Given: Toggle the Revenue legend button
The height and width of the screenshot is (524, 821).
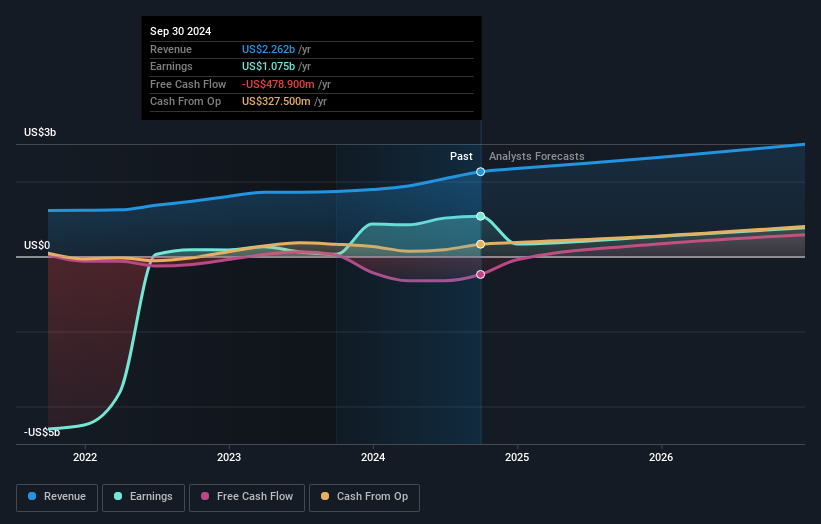Looking at the screenshot, I should [x=57, y=497].
